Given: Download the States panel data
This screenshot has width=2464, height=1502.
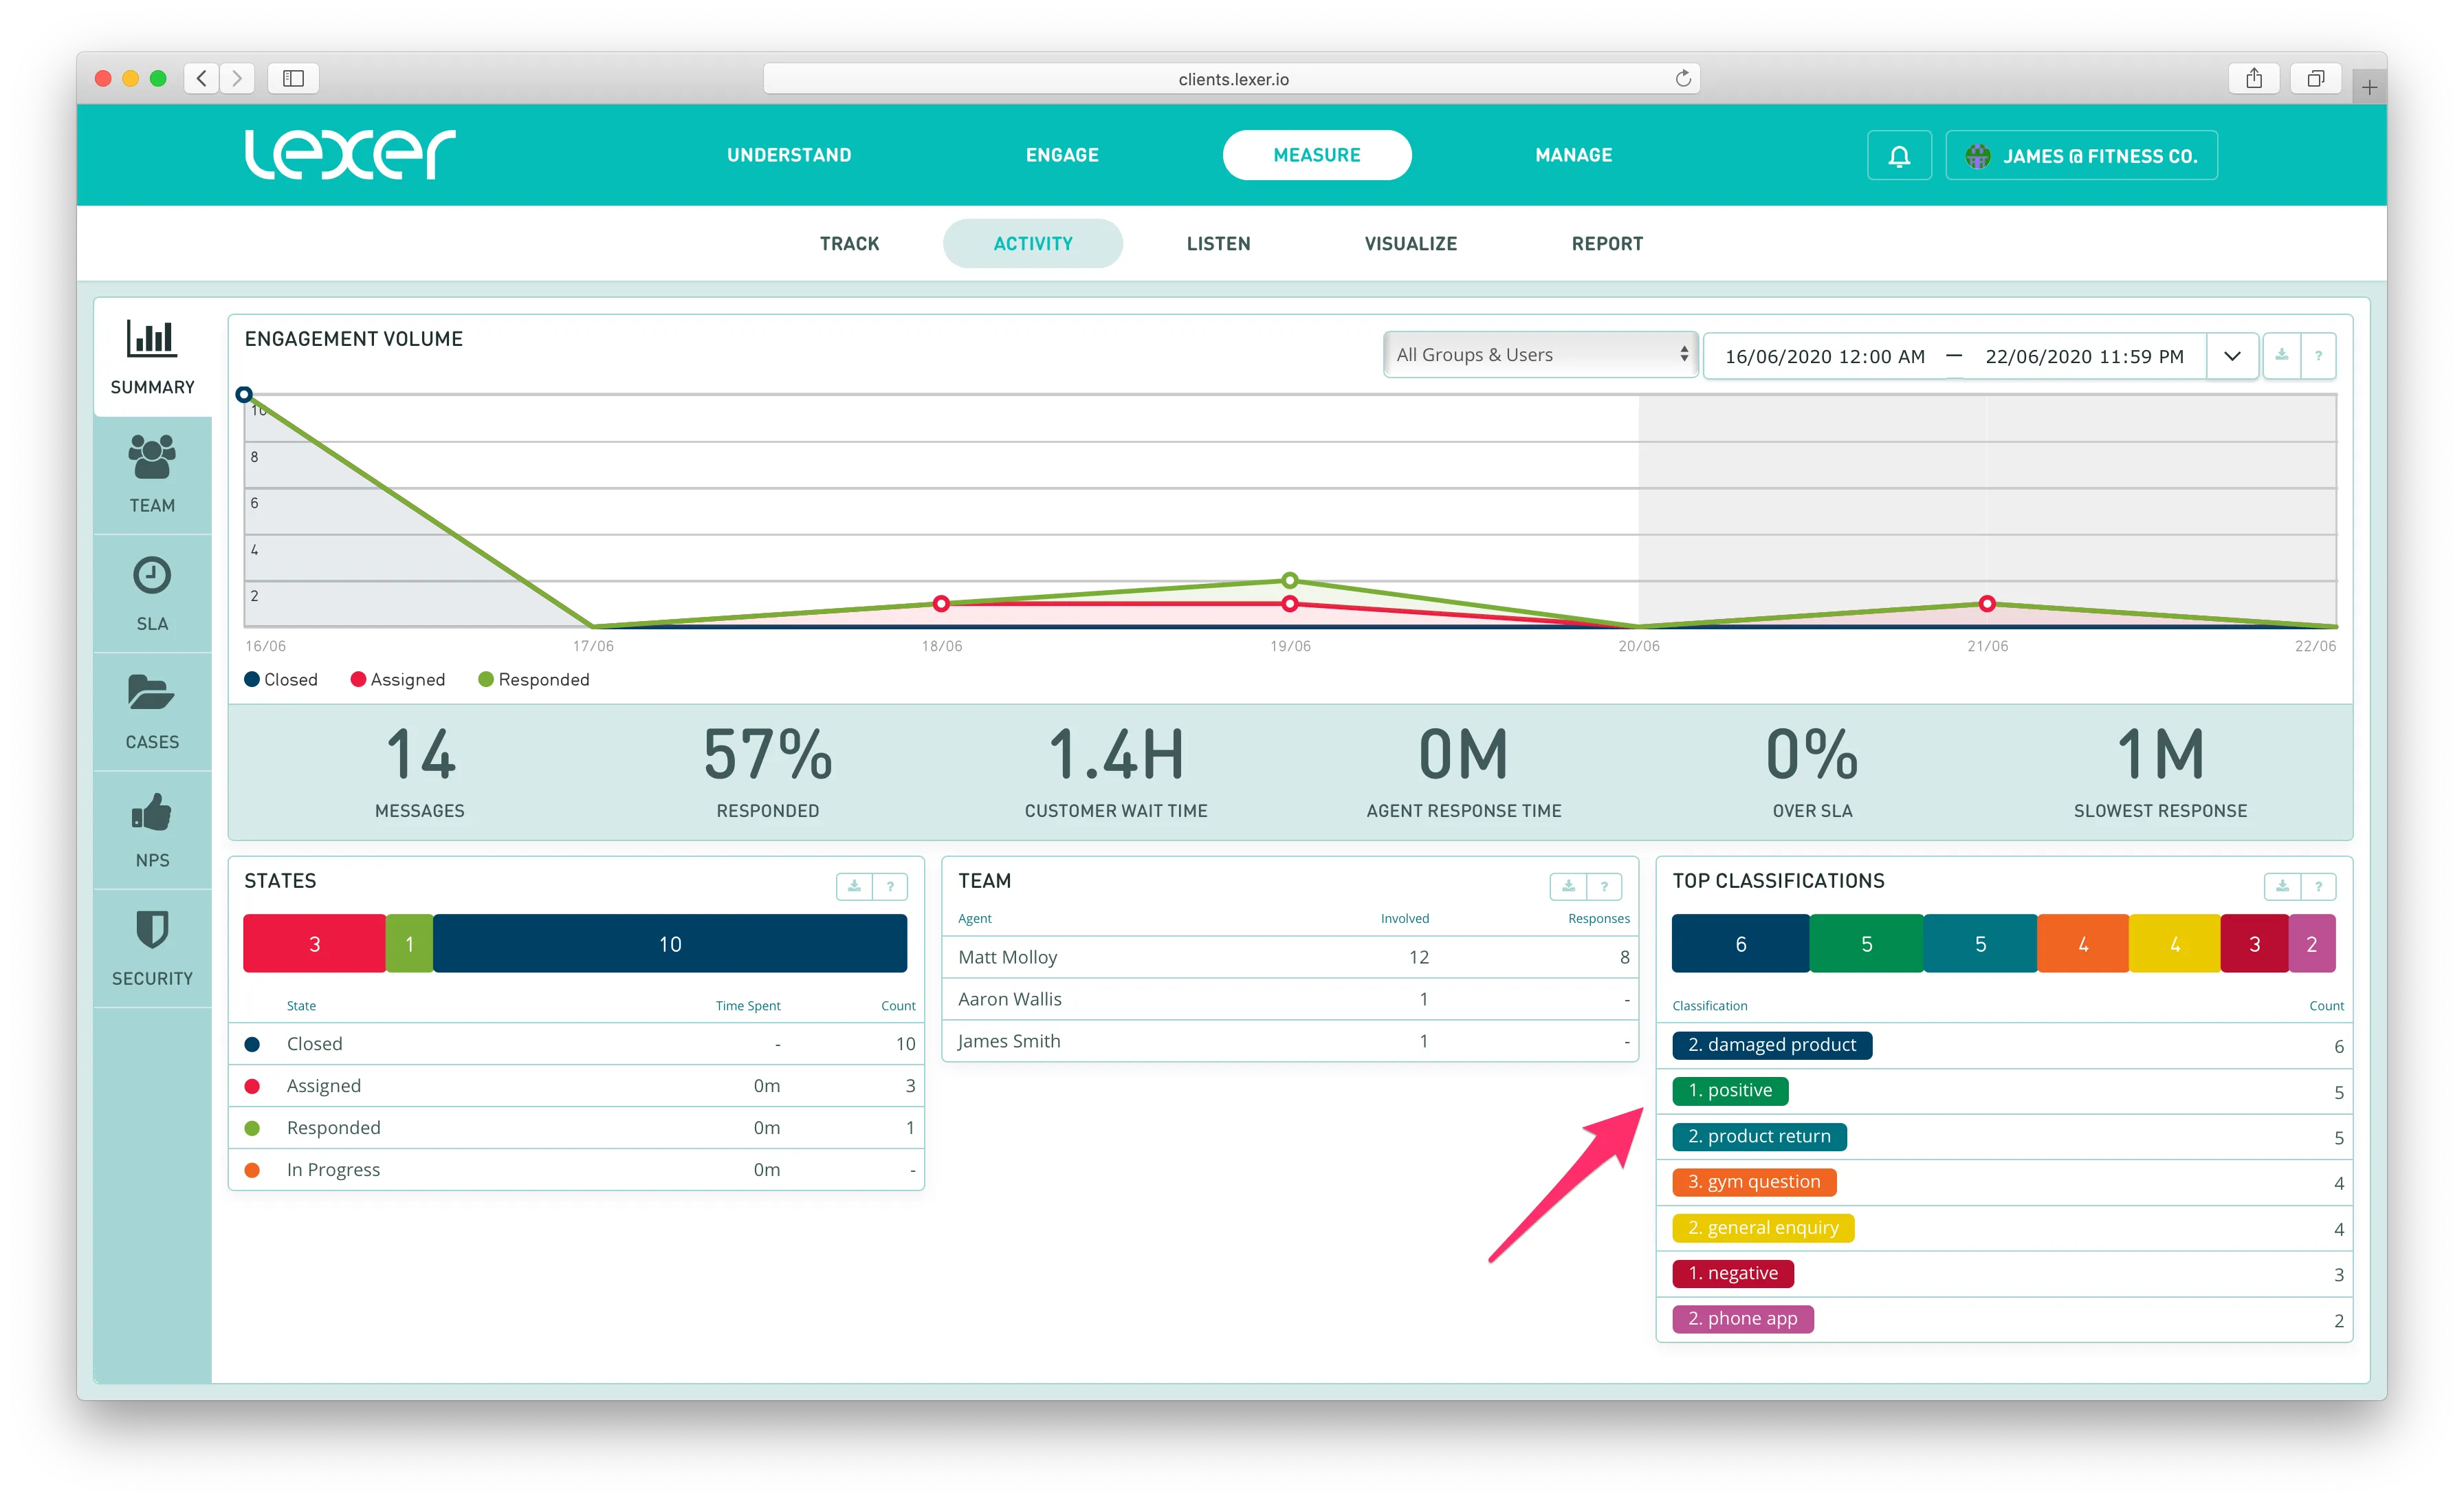Looking at the screenshot, I should 854,886.
